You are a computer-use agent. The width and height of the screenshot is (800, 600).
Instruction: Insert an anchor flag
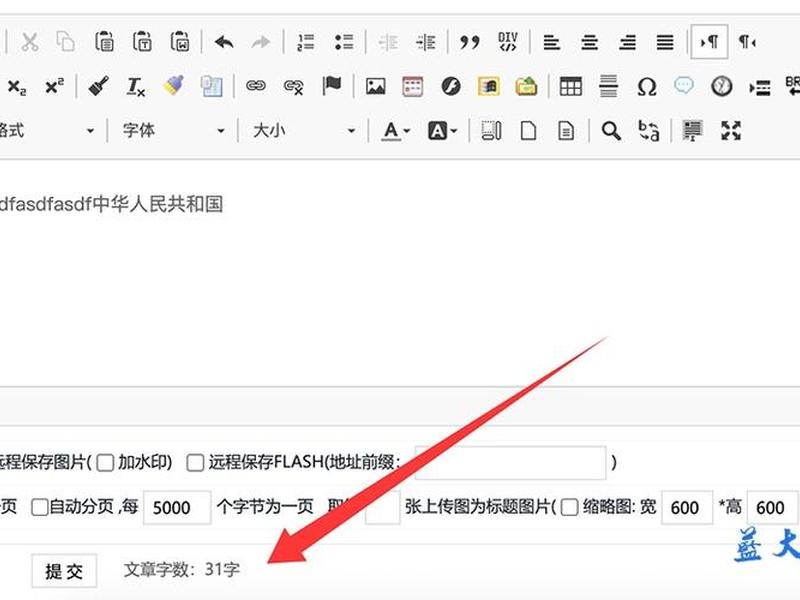332,86
